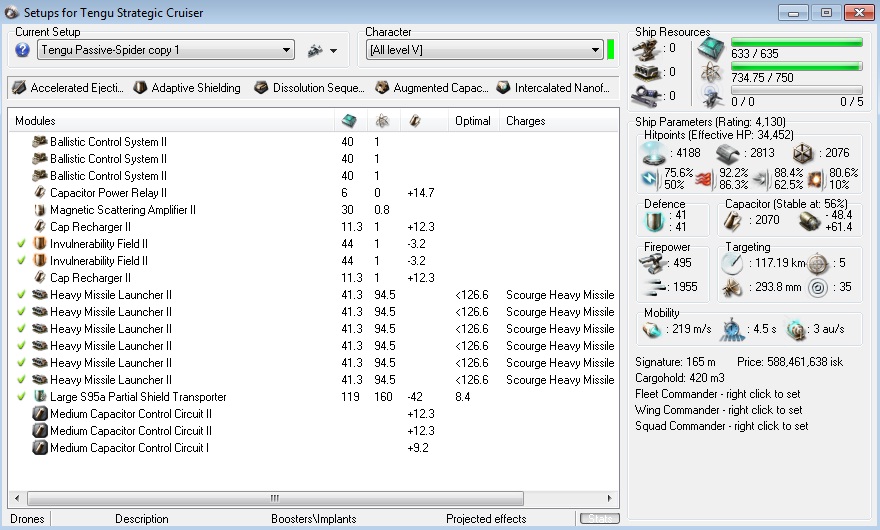This screenshot has height=530, width=880.
Task: Click the armor hitpoints icon
Action: [x=727, y=153]
